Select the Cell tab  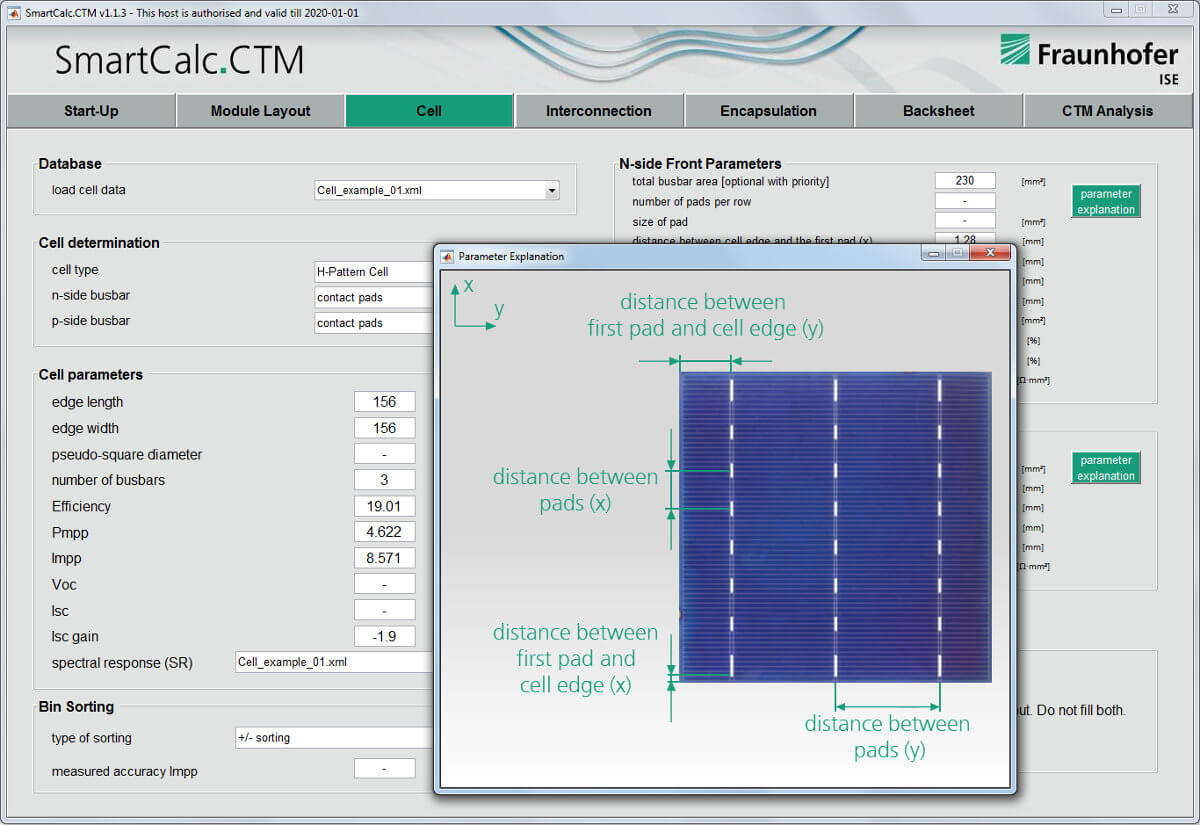click(429, 111)
